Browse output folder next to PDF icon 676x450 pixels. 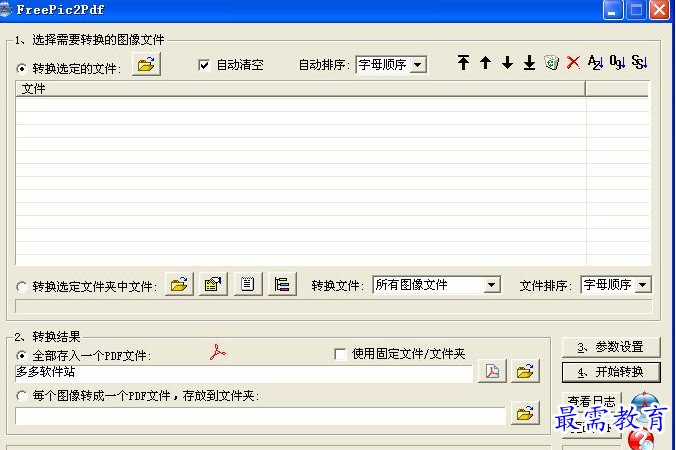tap(525, 371)
